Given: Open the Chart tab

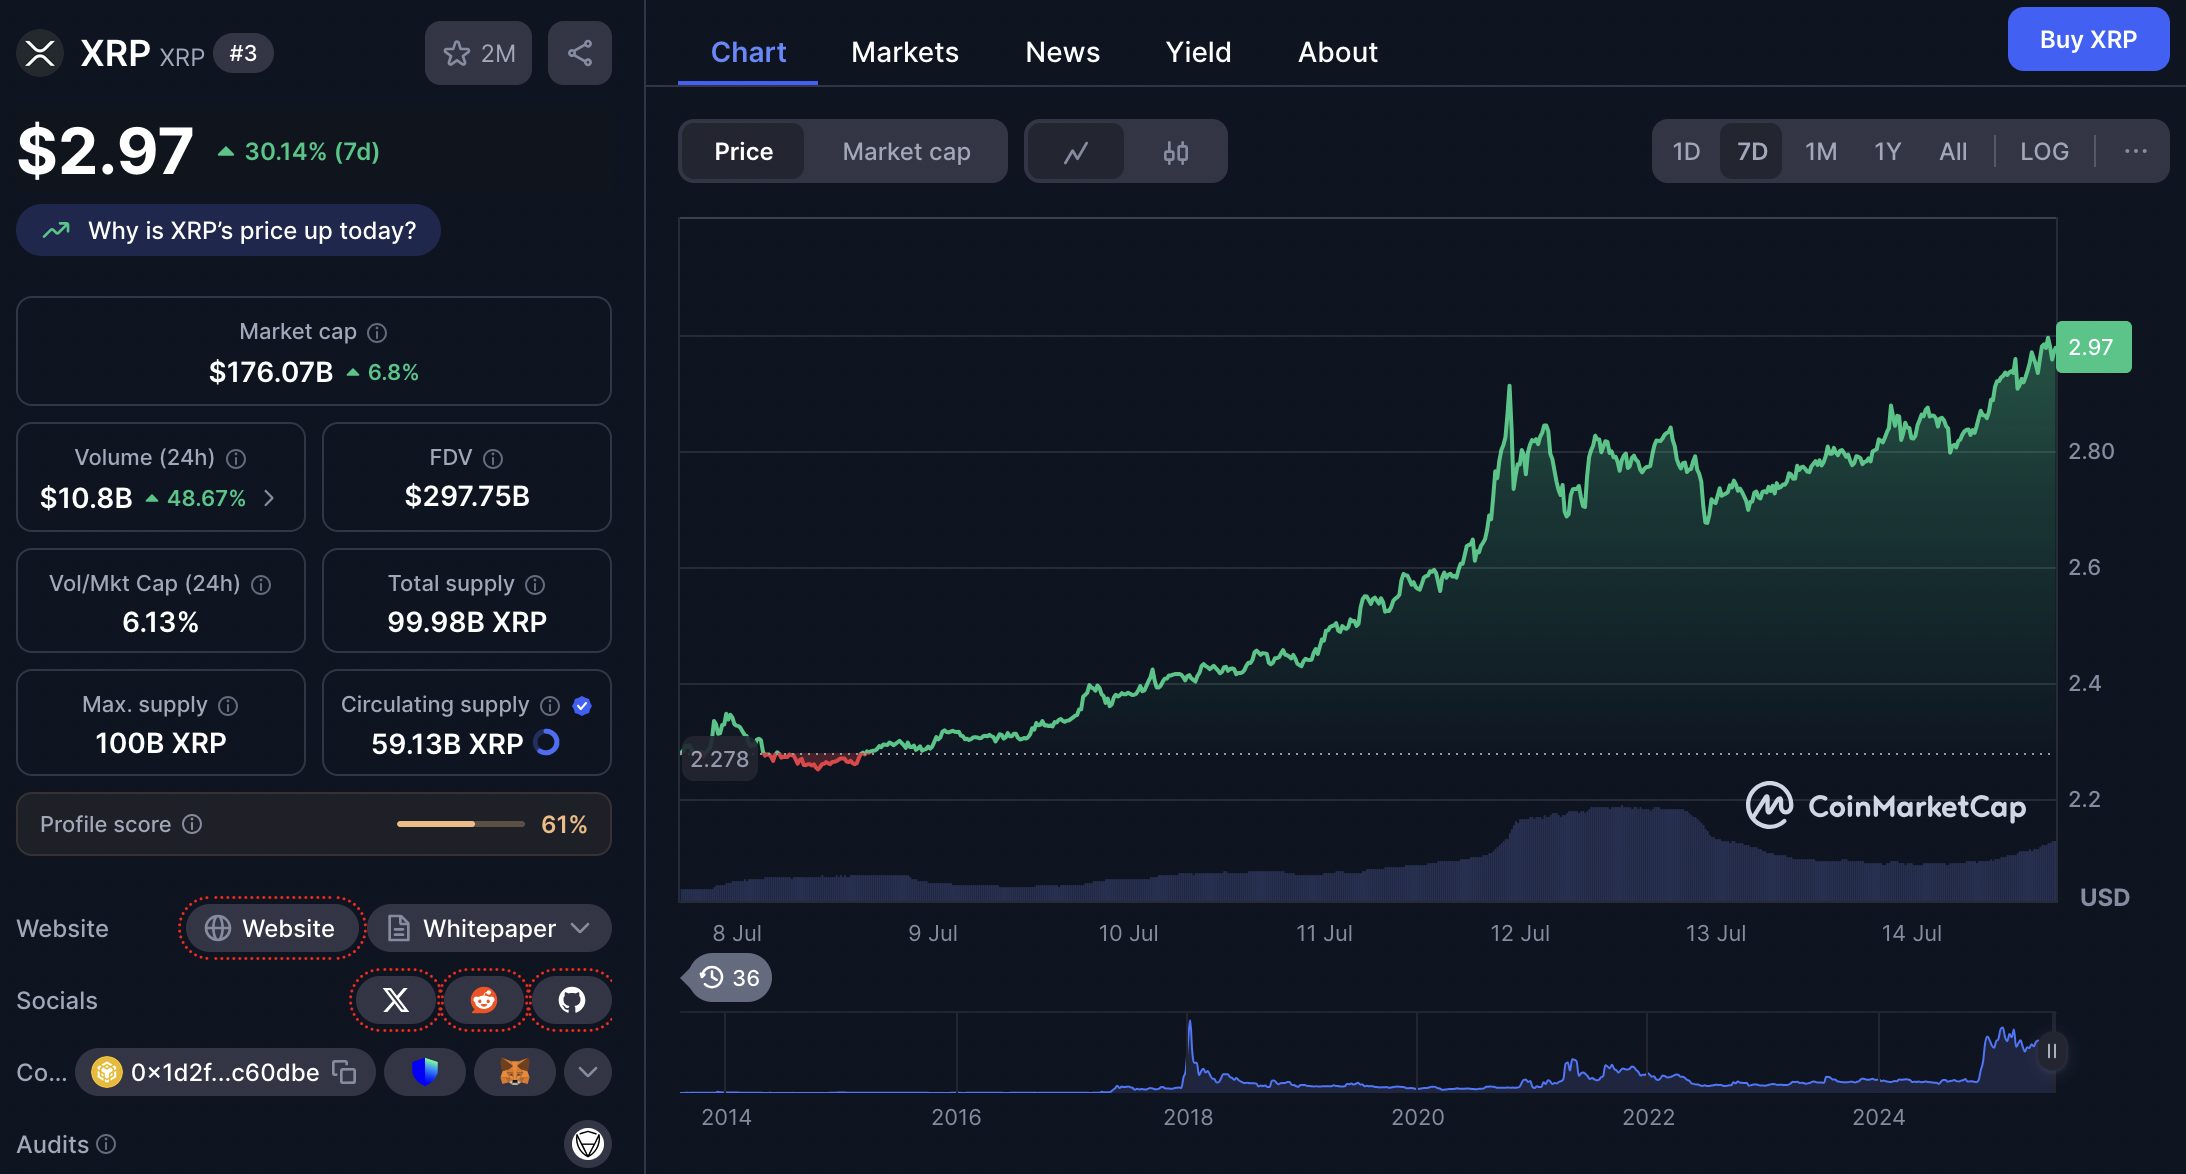Looking at the screenshot, I should tap(748, 52).
